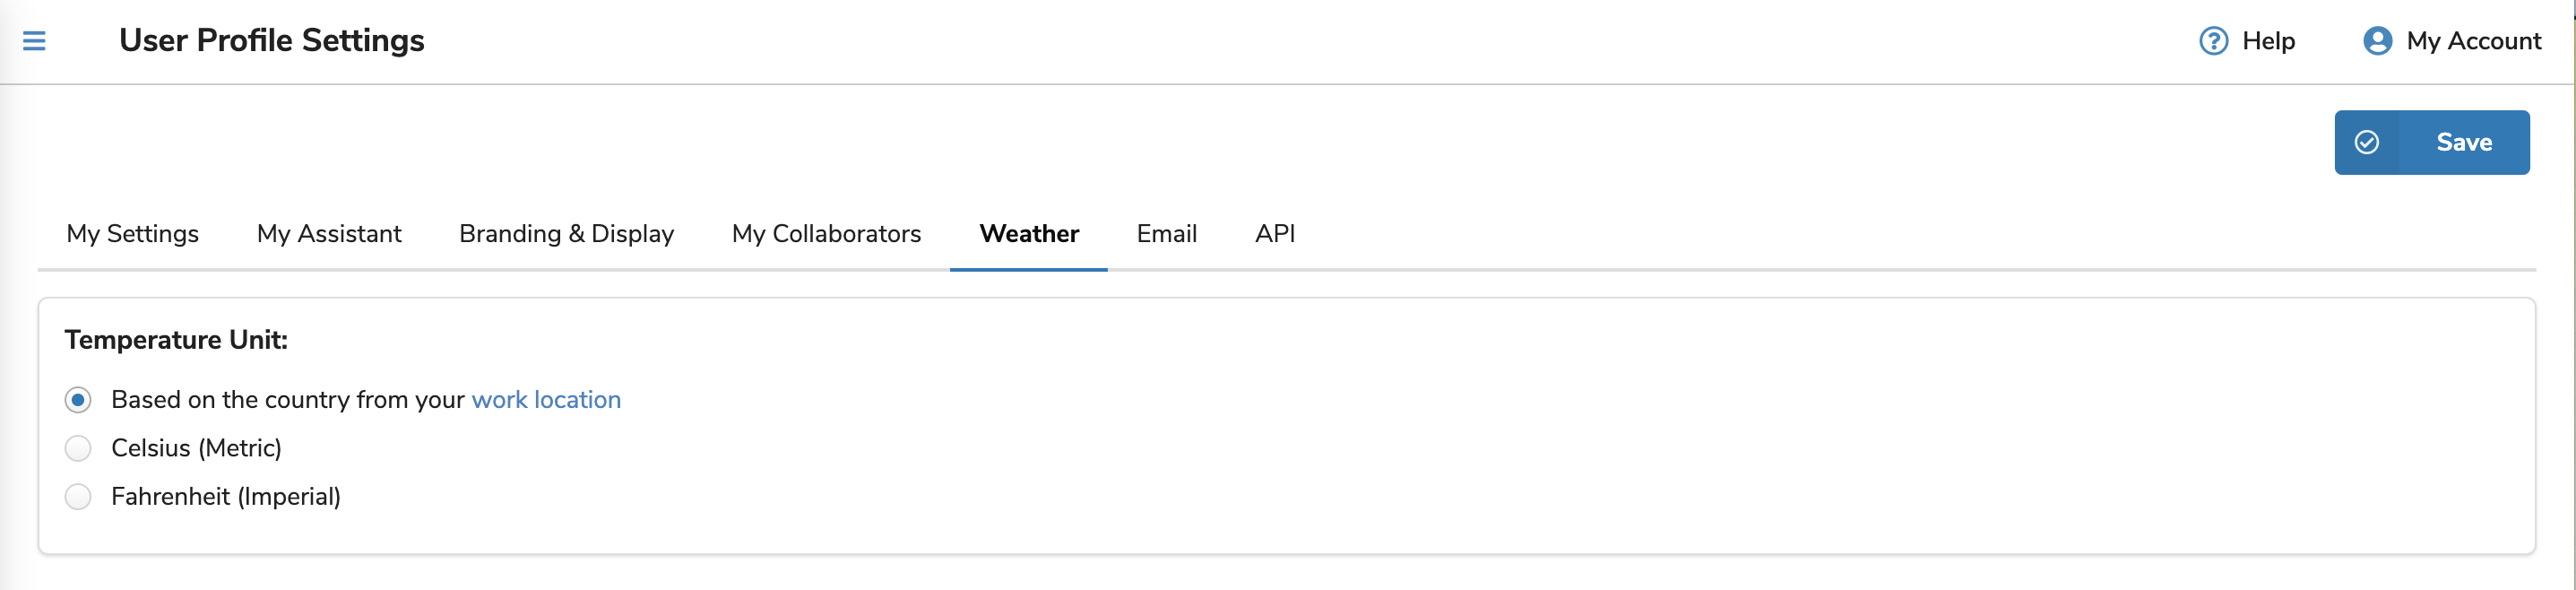Click the Celsius (Metric) label text
2576x590 pixels.
pyautogui.click(x=196, y=448)
